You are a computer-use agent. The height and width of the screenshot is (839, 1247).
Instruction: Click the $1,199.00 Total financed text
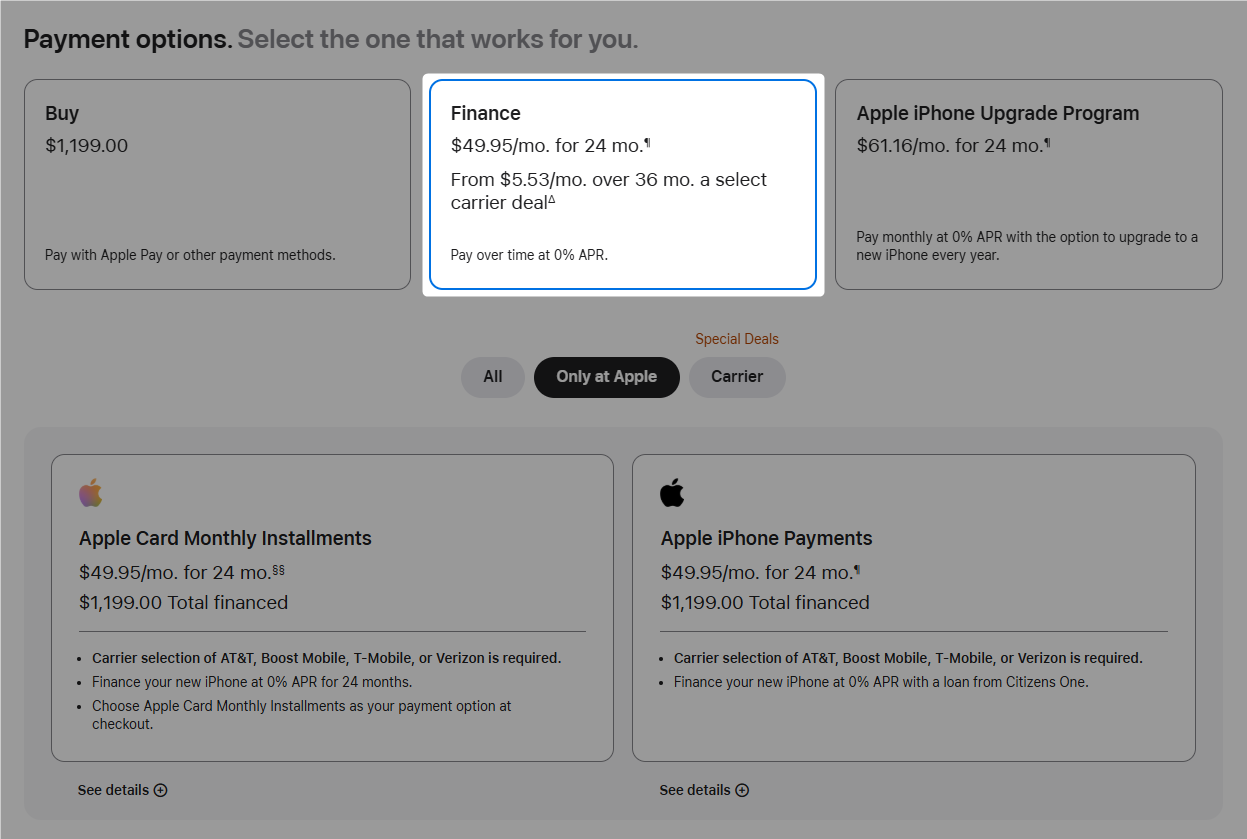tap(183, 602)
